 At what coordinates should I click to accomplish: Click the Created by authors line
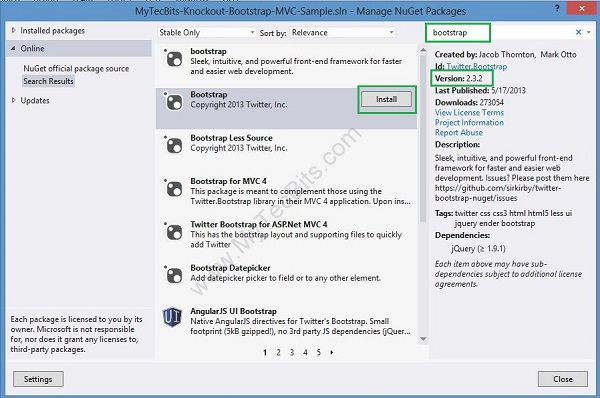[x=505, y=54]
